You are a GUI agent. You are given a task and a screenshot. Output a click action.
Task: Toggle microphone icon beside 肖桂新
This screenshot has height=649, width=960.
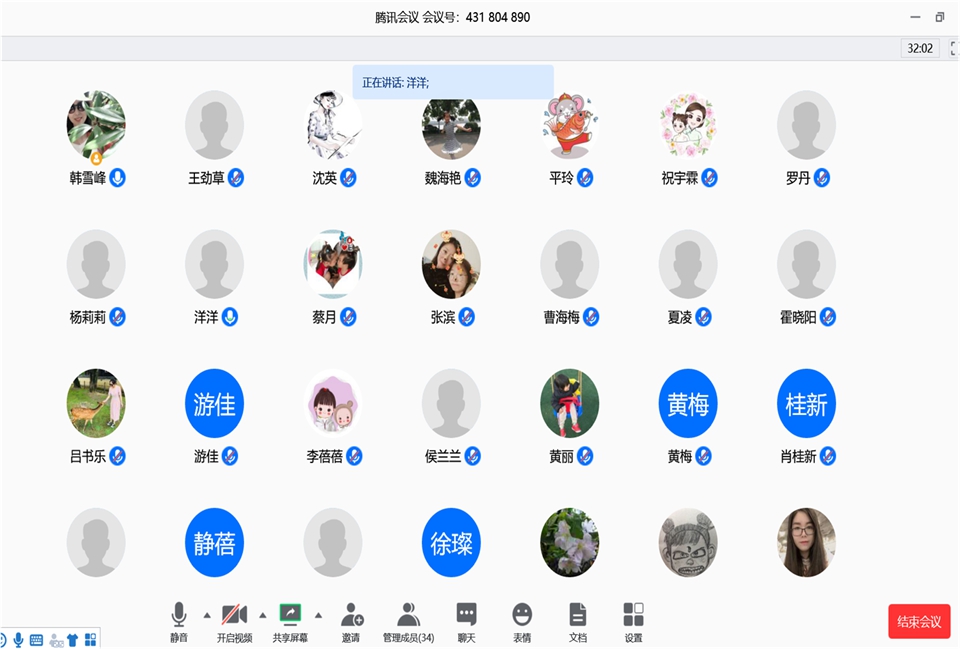coord(827,456)
